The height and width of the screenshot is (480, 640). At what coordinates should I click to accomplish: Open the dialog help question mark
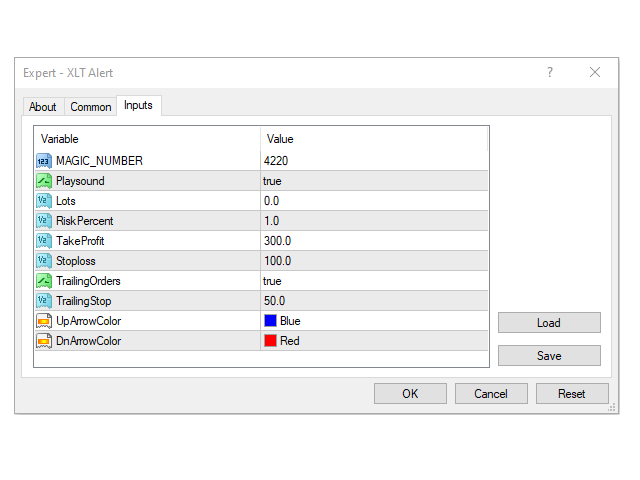pyautogui.click(x=550, y=72)
